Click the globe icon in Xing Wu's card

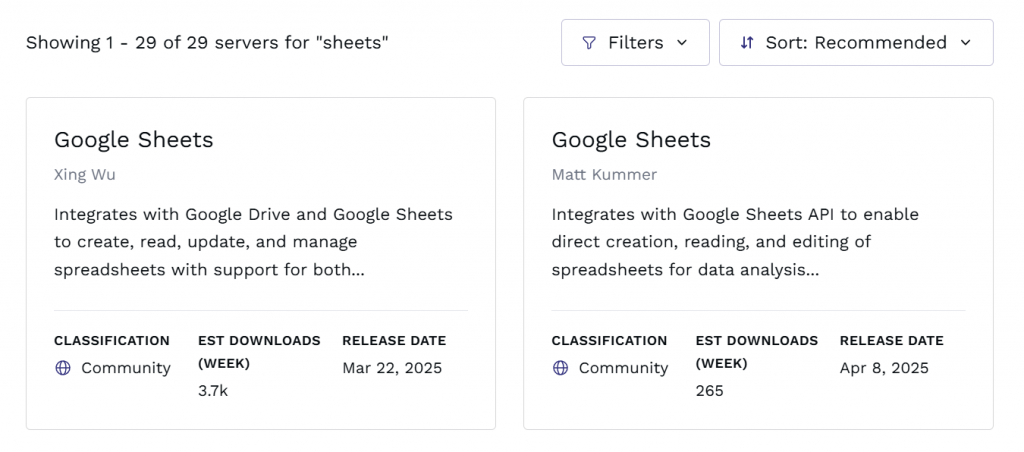[x=63, y=368]
